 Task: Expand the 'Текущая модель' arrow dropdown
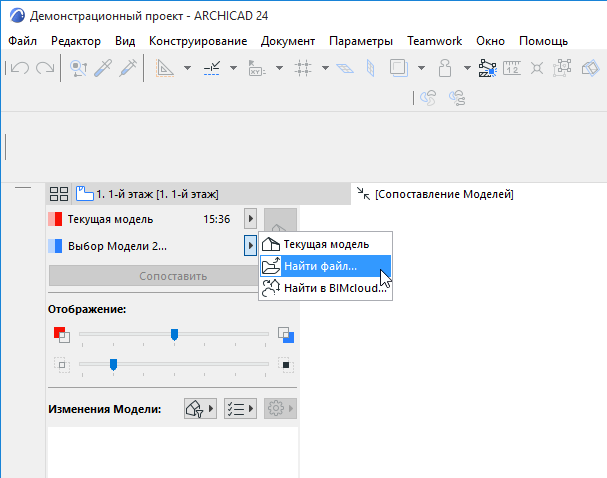(x=250, y=219)
